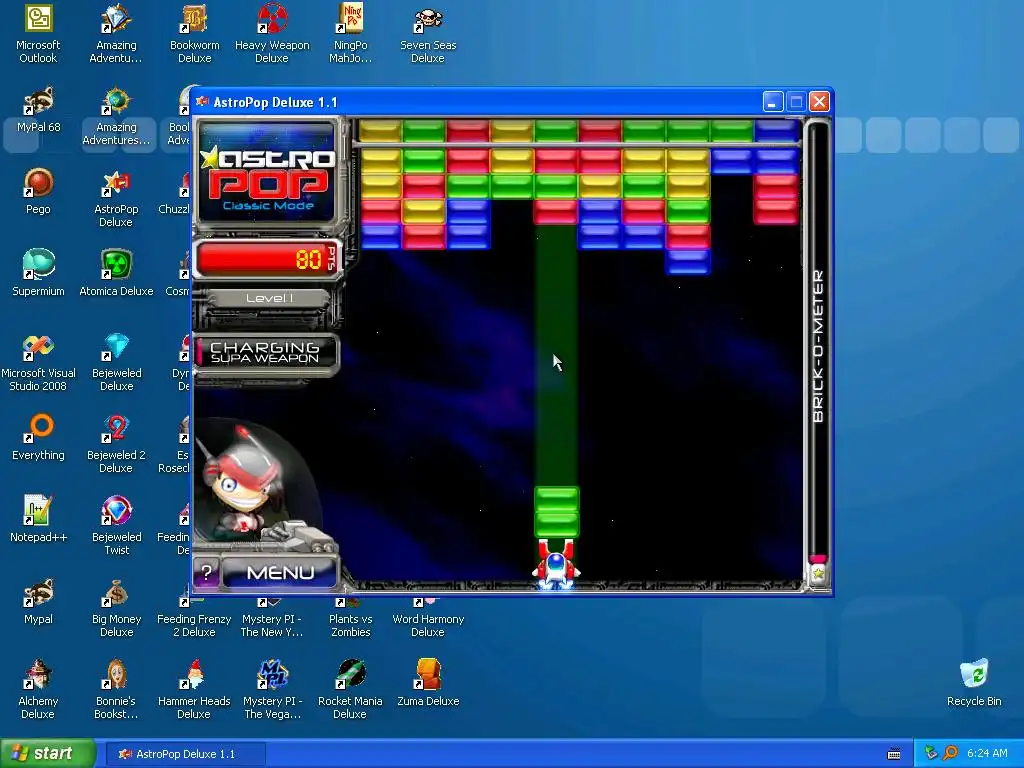This screenshot has width=1024, height=768.
Task: Open Bonnie's Bookstore desktop icon
Action: (116, 690)
